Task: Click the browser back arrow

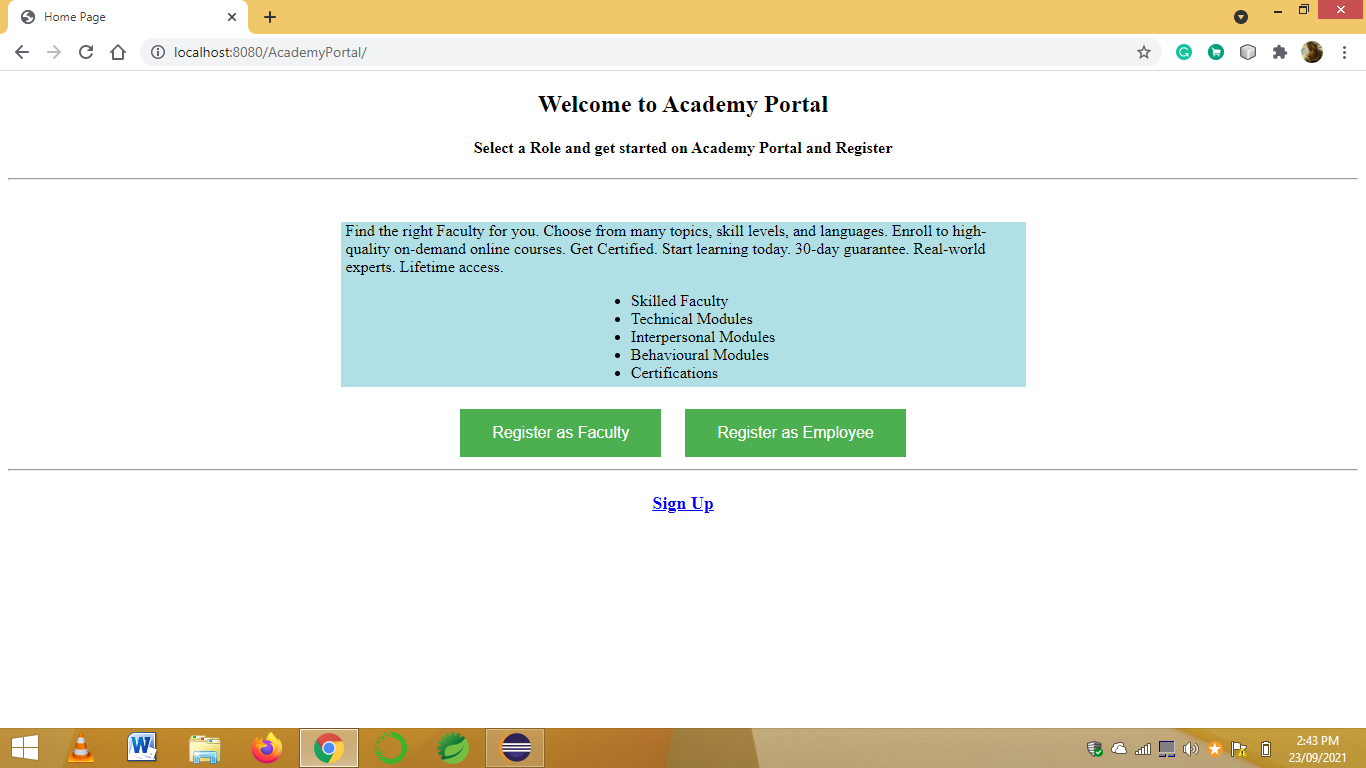Action: 22,52
